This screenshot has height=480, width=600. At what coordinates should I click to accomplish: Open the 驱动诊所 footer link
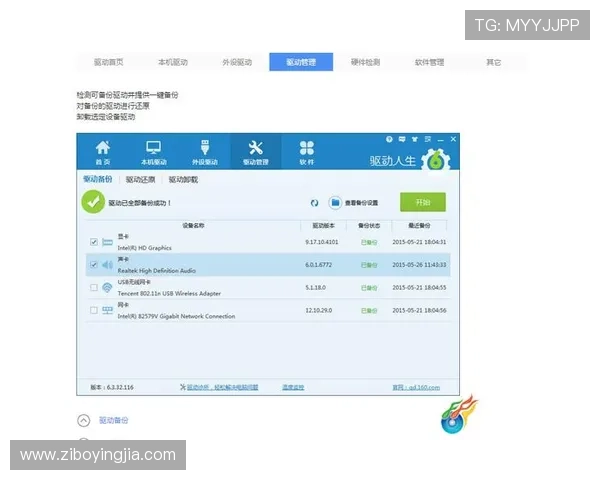coord(223,387)
